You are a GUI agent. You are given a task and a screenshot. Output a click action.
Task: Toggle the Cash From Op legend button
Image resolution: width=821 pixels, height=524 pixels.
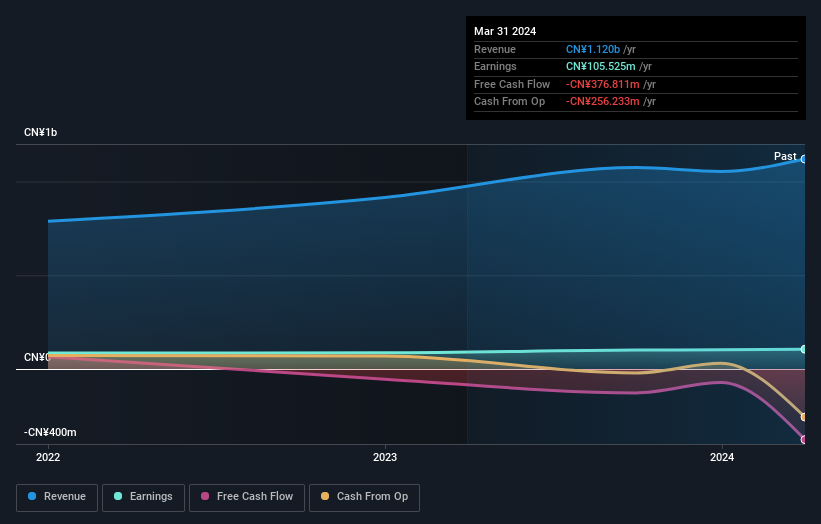click(364, 497)
